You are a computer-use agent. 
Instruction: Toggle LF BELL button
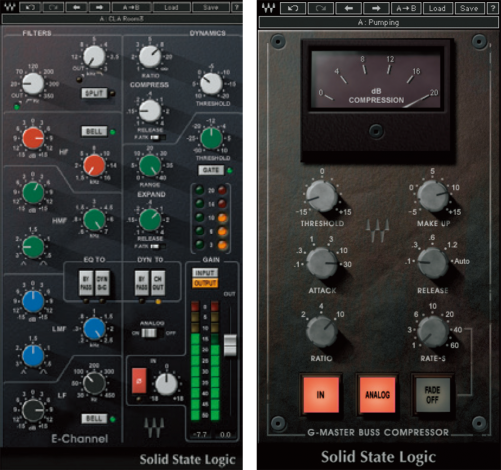[x=94, y=419]
